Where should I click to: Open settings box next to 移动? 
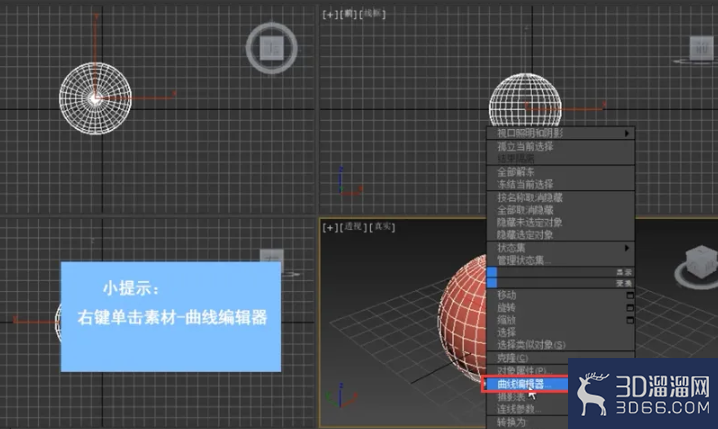click(x=630, y=296)
